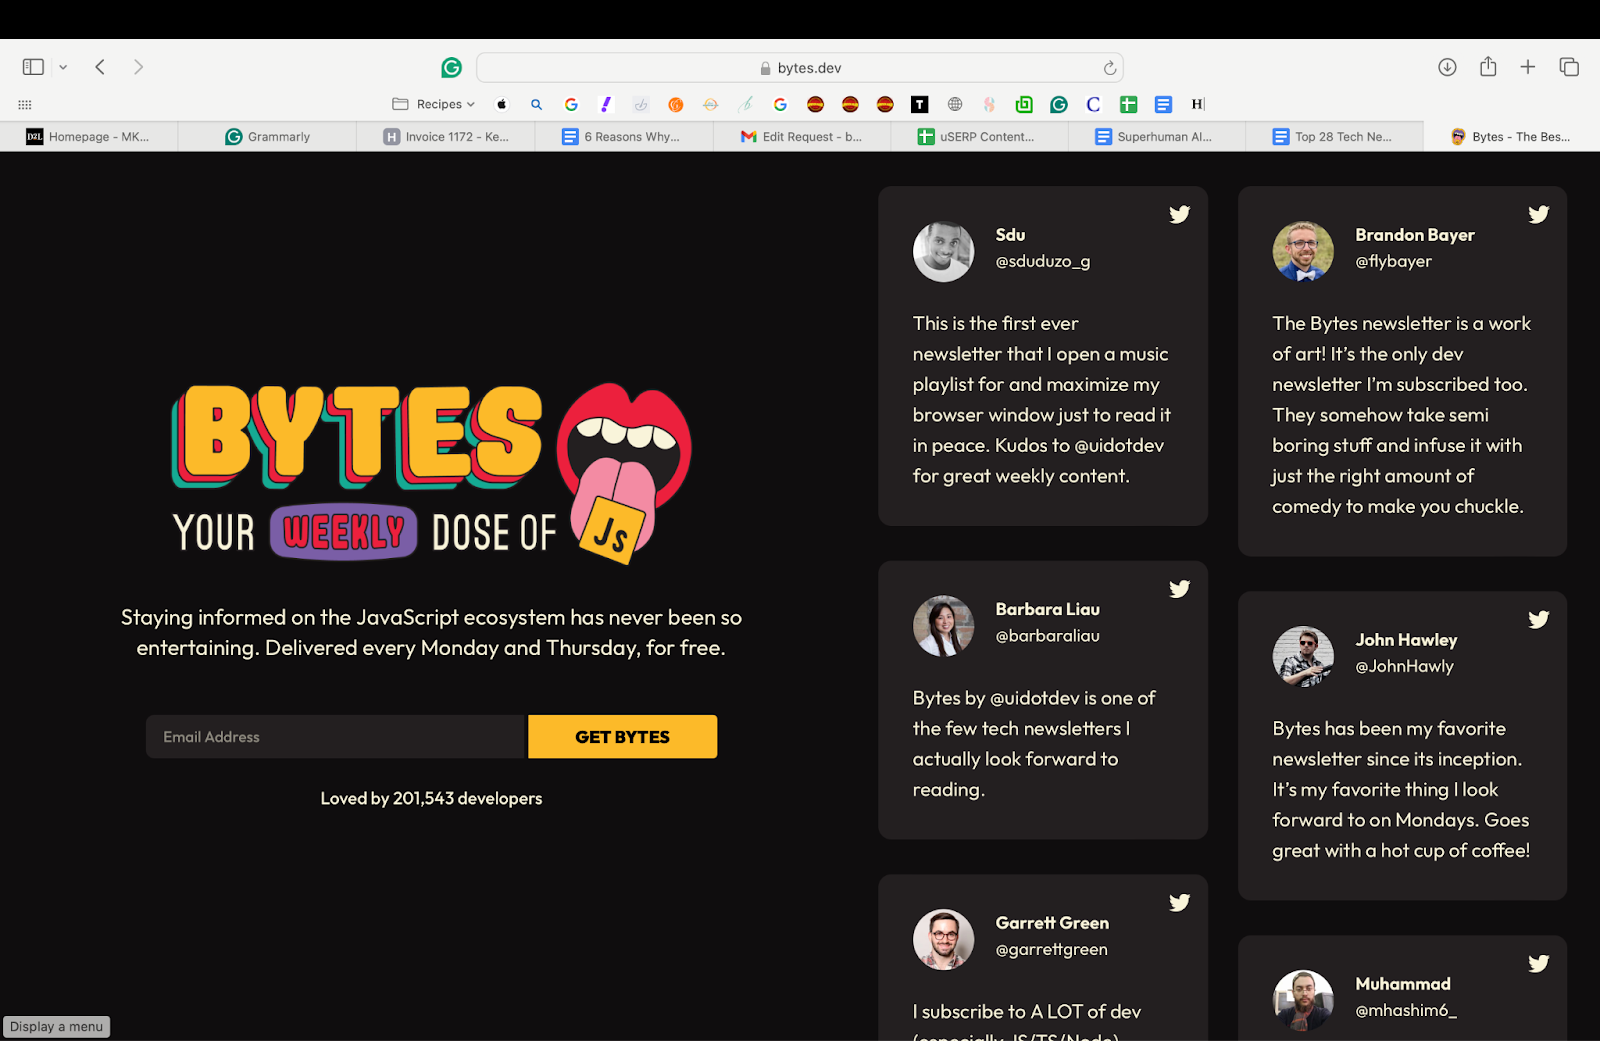Image resolution: width=1600 pixels, height=1041 pixels.
Task: Open the pink S bookmark icon
Action: [x=989, y=104]
